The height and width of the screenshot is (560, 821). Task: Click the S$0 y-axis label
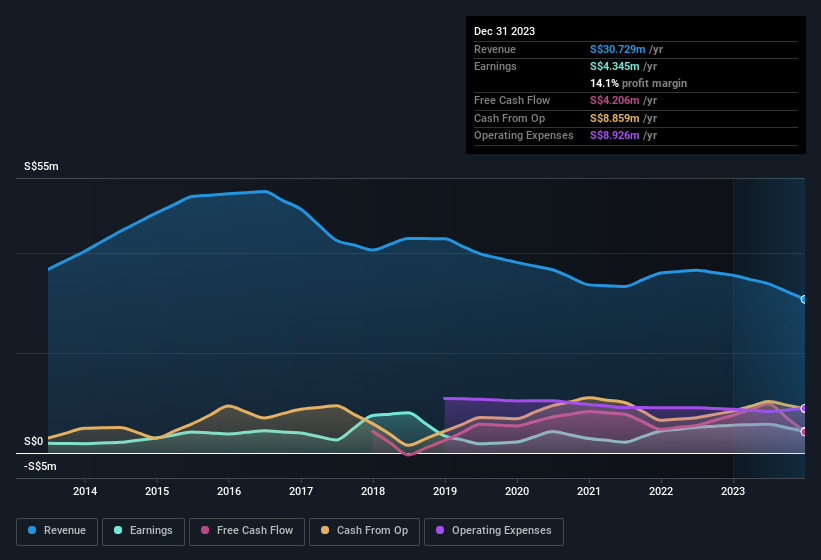(x=34, y=442)
